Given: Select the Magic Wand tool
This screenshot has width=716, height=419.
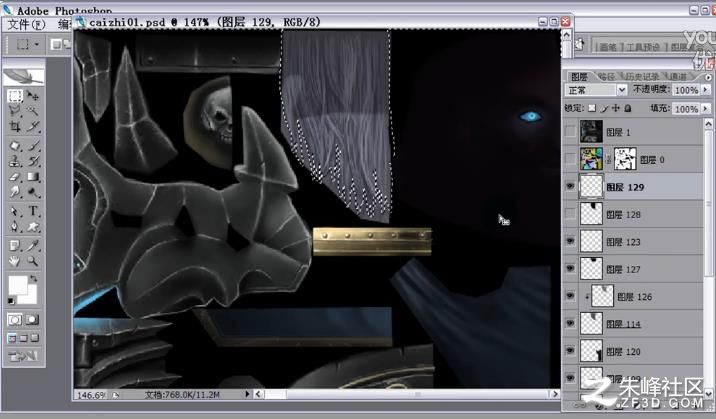Looking at the screenshot, I should tap(32, 110).
